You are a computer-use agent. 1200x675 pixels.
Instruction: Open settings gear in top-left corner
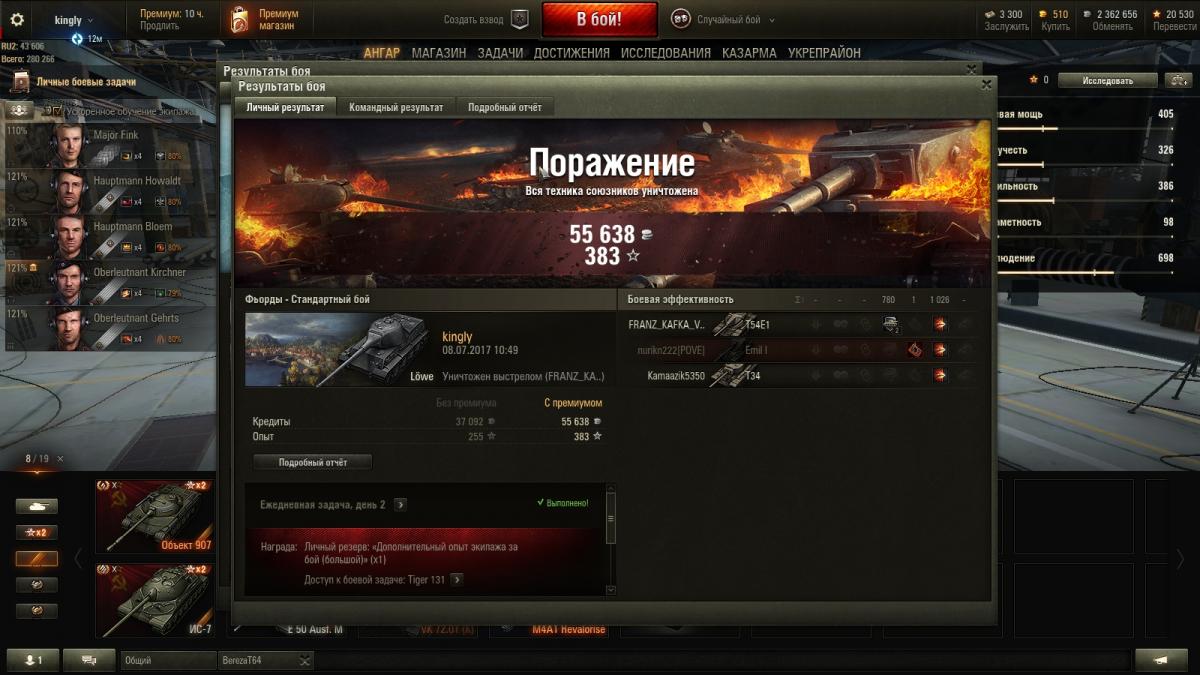tap(16, 19)
